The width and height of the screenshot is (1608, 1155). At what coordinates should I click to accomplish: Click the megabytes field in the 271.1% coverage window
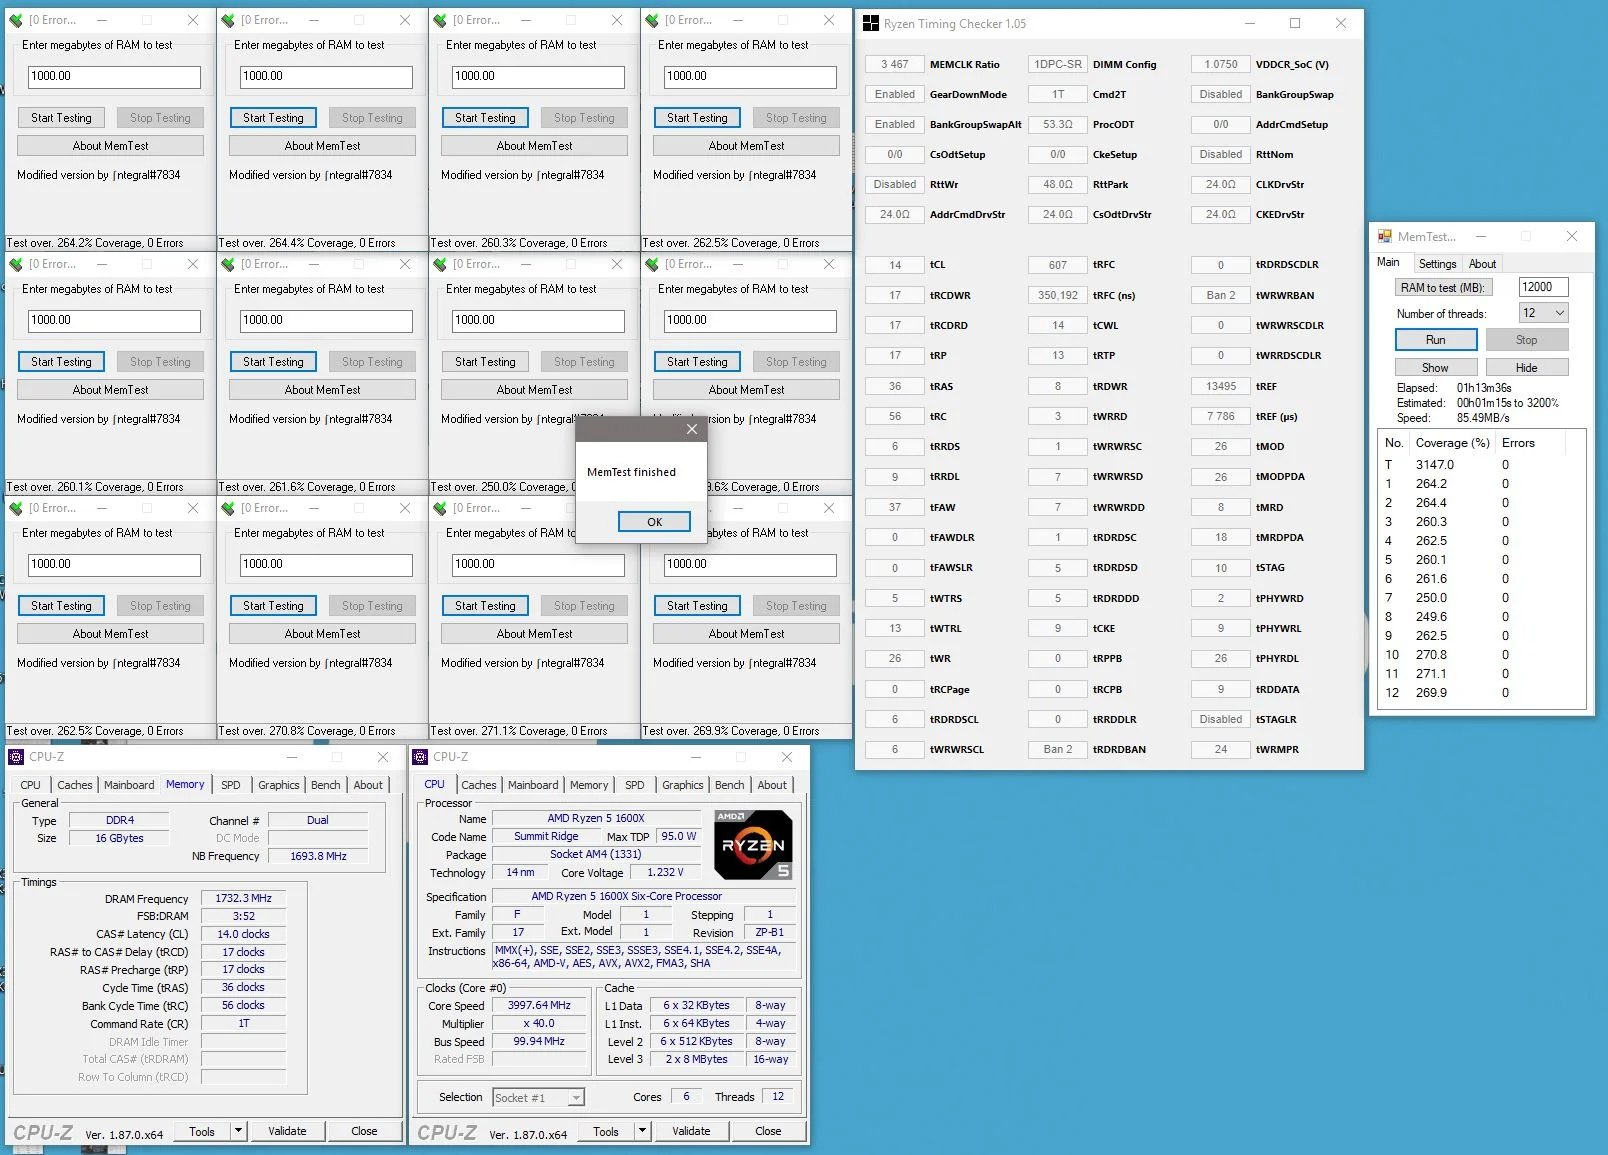pyautogui.click(x=537, y=564)
